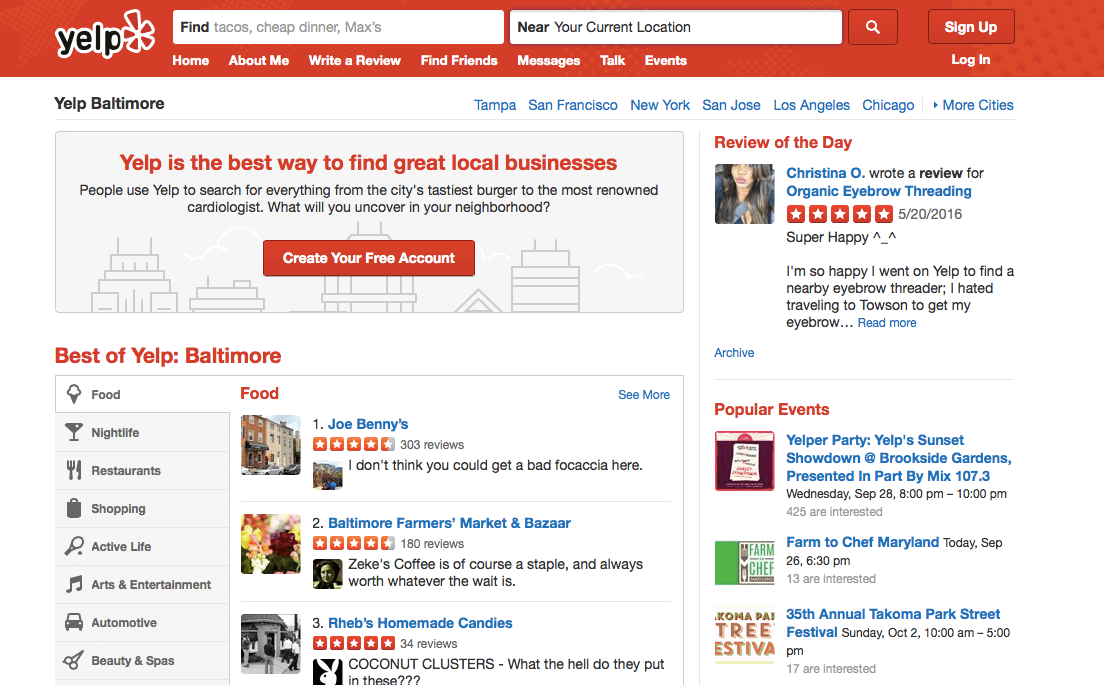Expand the More Cities list
The height and width of the screenshot is (685, 1104).
tap(974, 105)
